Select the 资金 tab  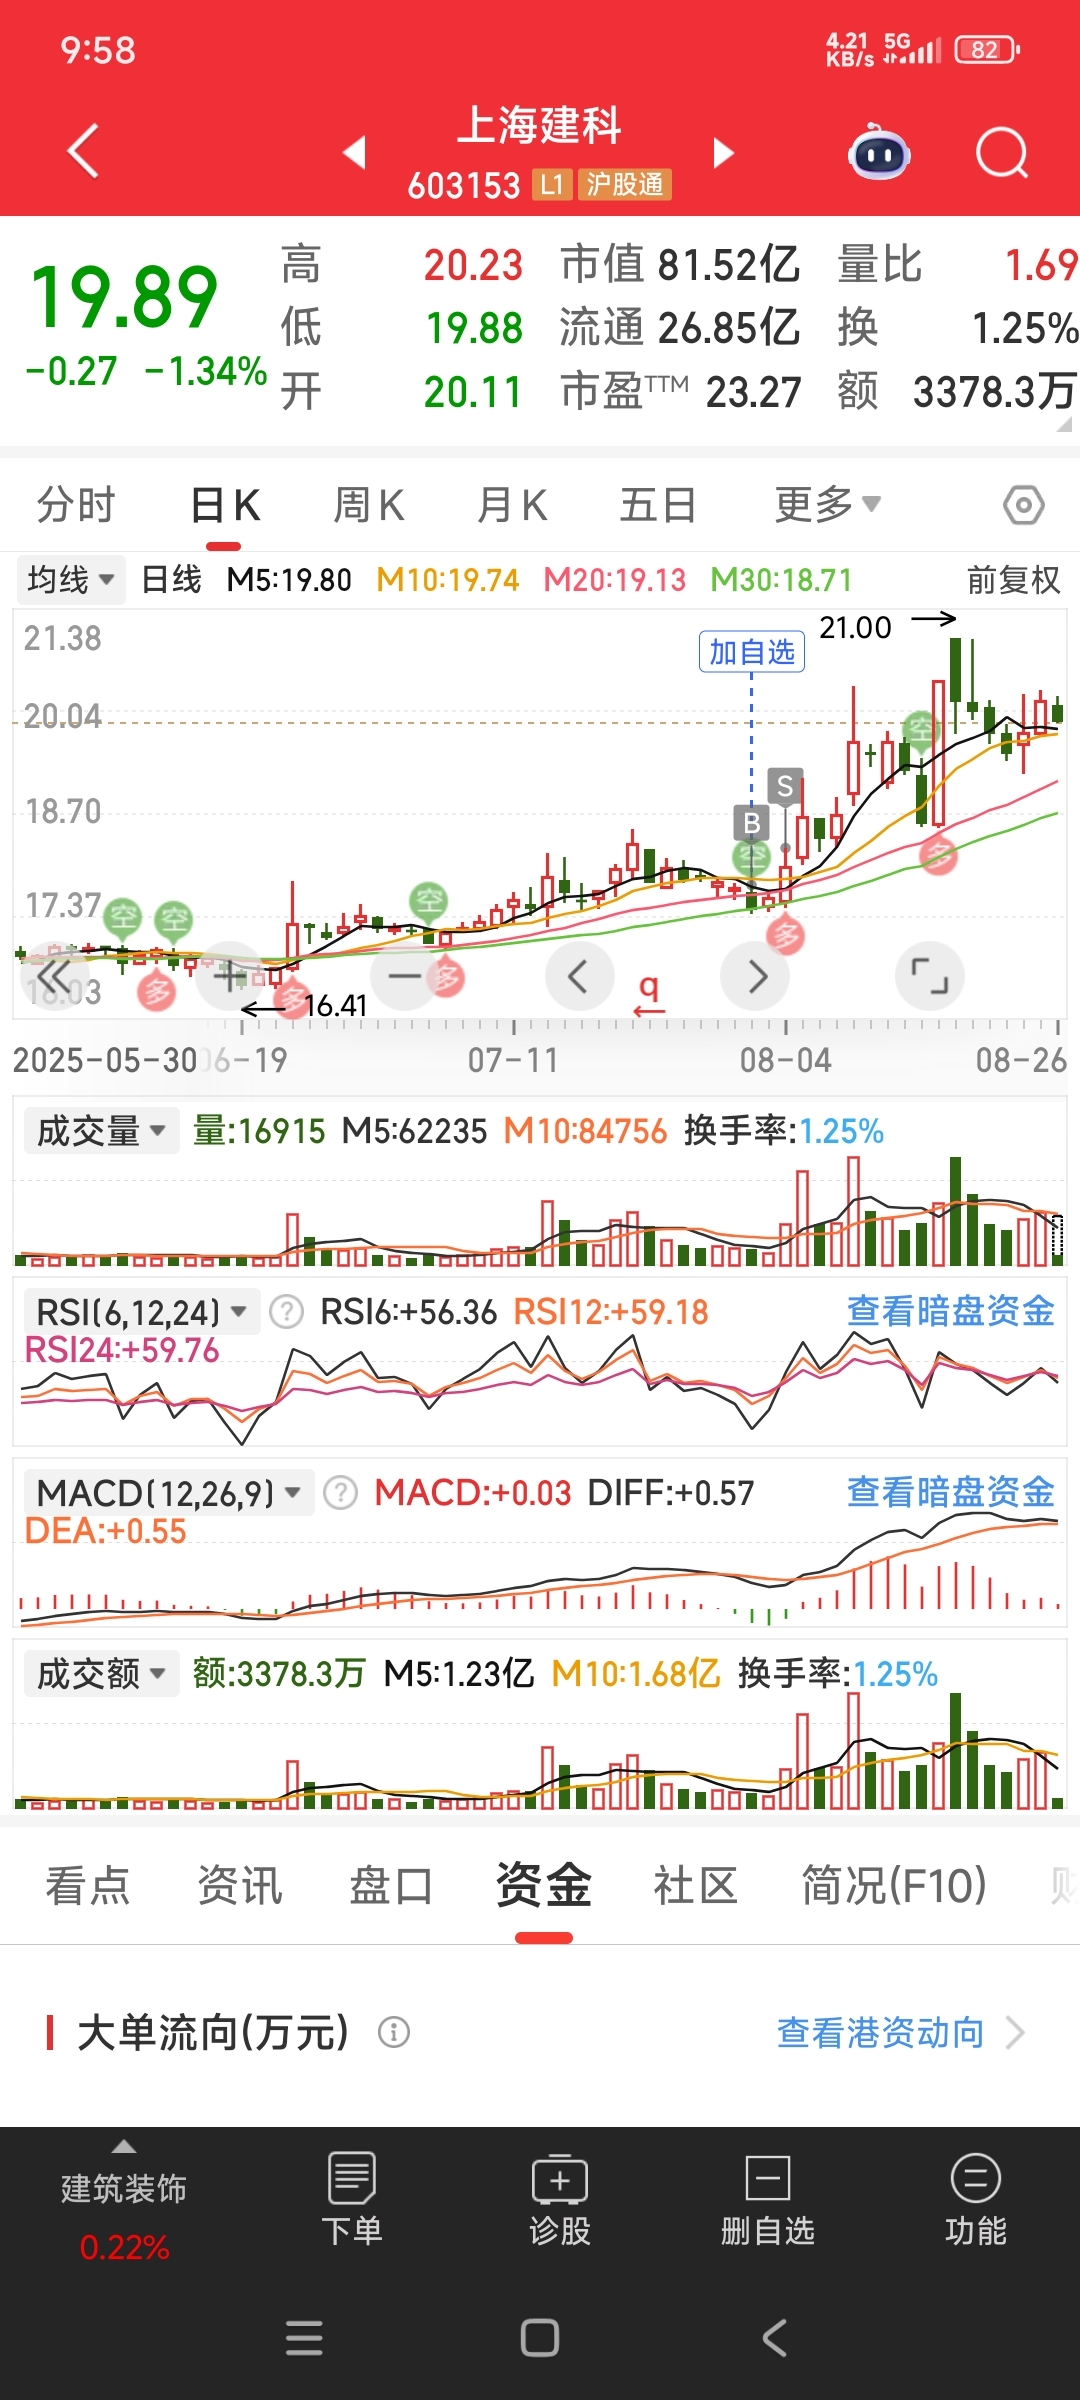[544, 1886]
